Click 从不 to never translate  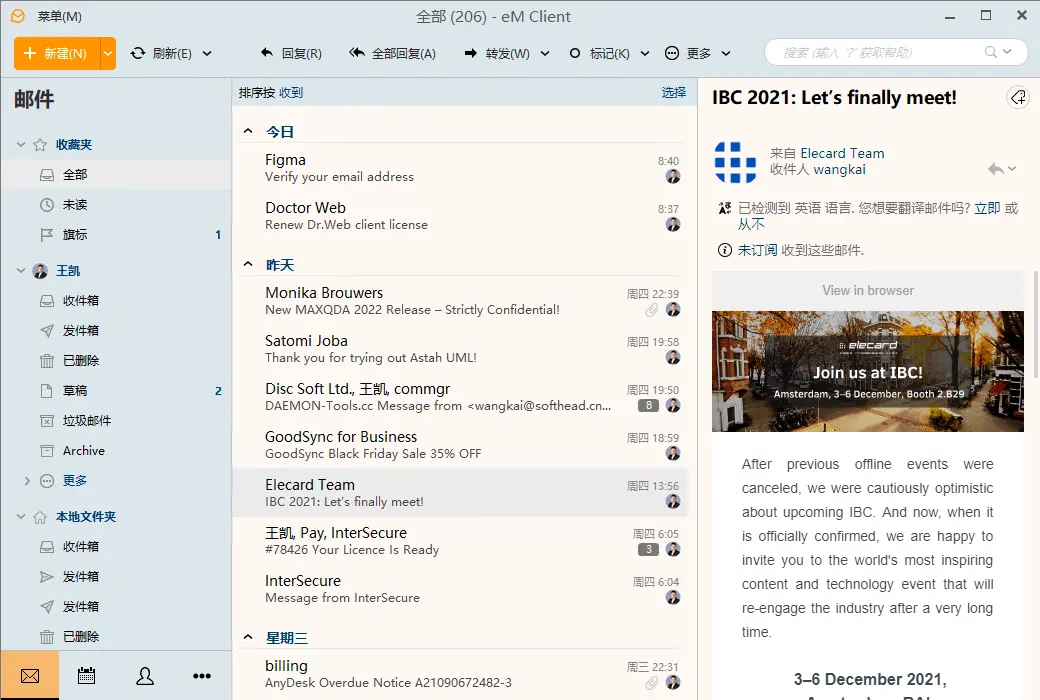[751, 224]
